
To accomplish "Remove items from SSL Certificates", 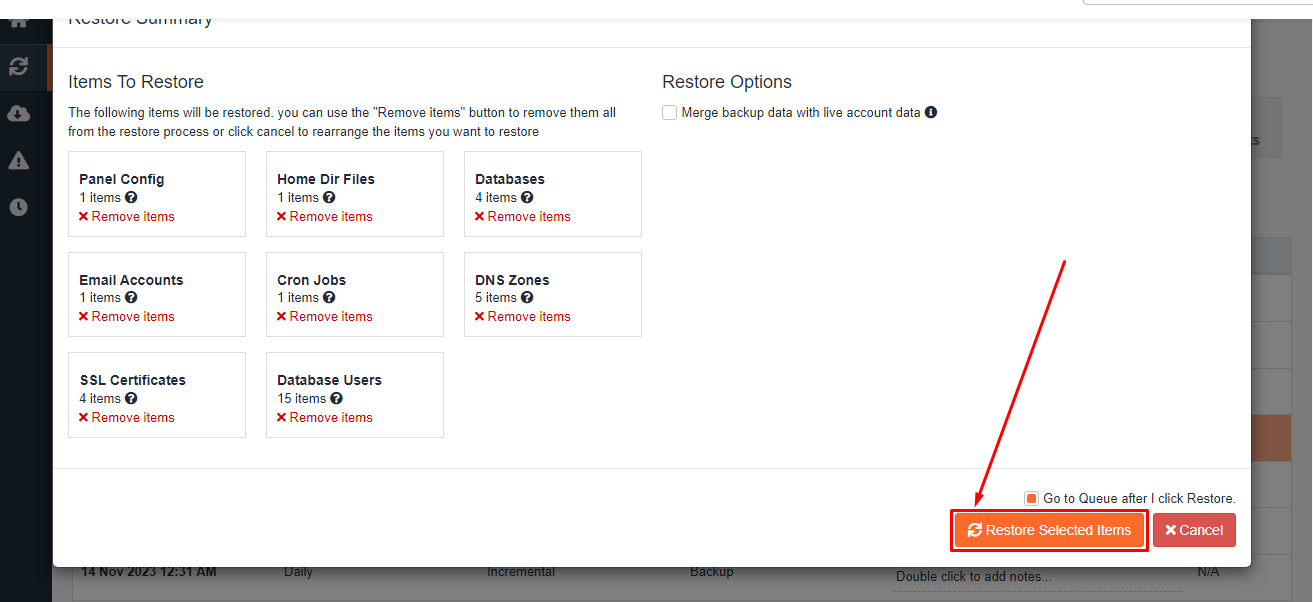I will point(127,417).
